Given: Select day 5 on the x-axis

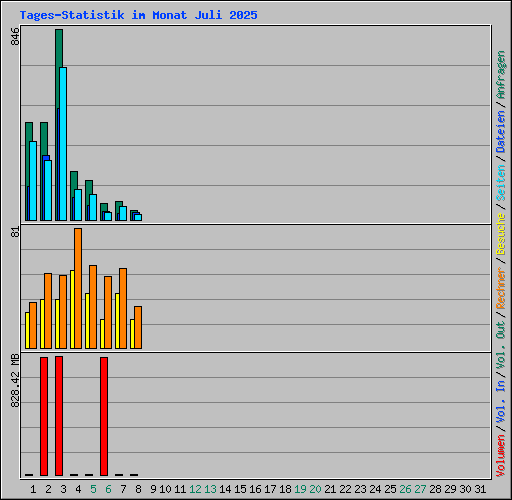Looking at the screenshot, I should pyautogui.click(x=93, y=489).
